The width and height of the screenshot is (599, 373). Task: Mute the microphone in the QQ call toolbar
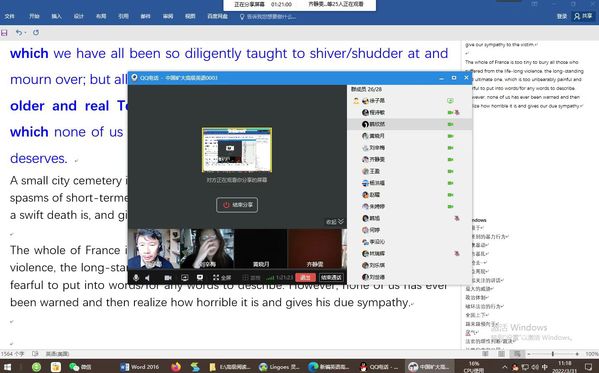pyautogui.click(x=136, y=278)
